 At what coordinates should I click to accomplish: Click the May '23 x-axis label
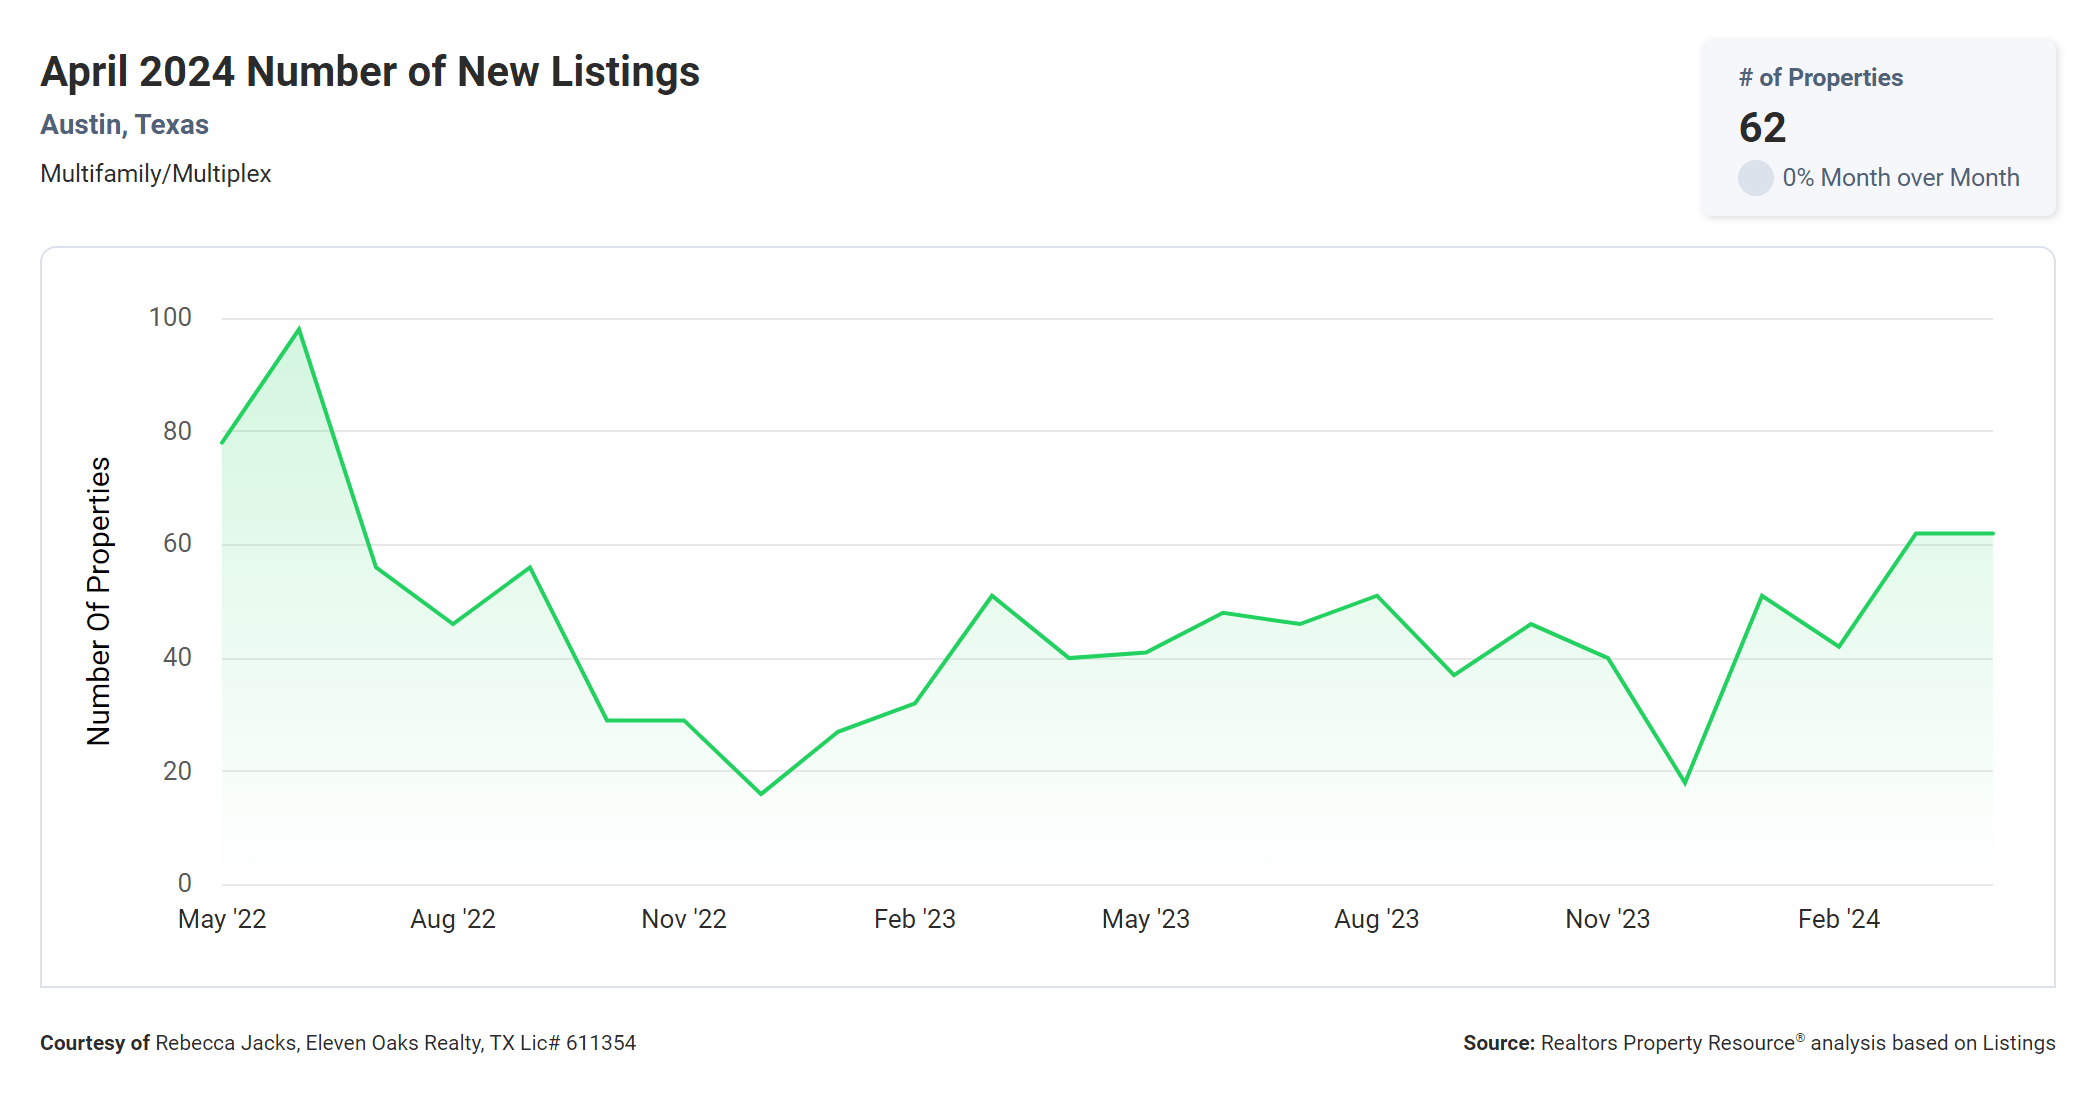pyautogui.click(x=1146, y=919)
